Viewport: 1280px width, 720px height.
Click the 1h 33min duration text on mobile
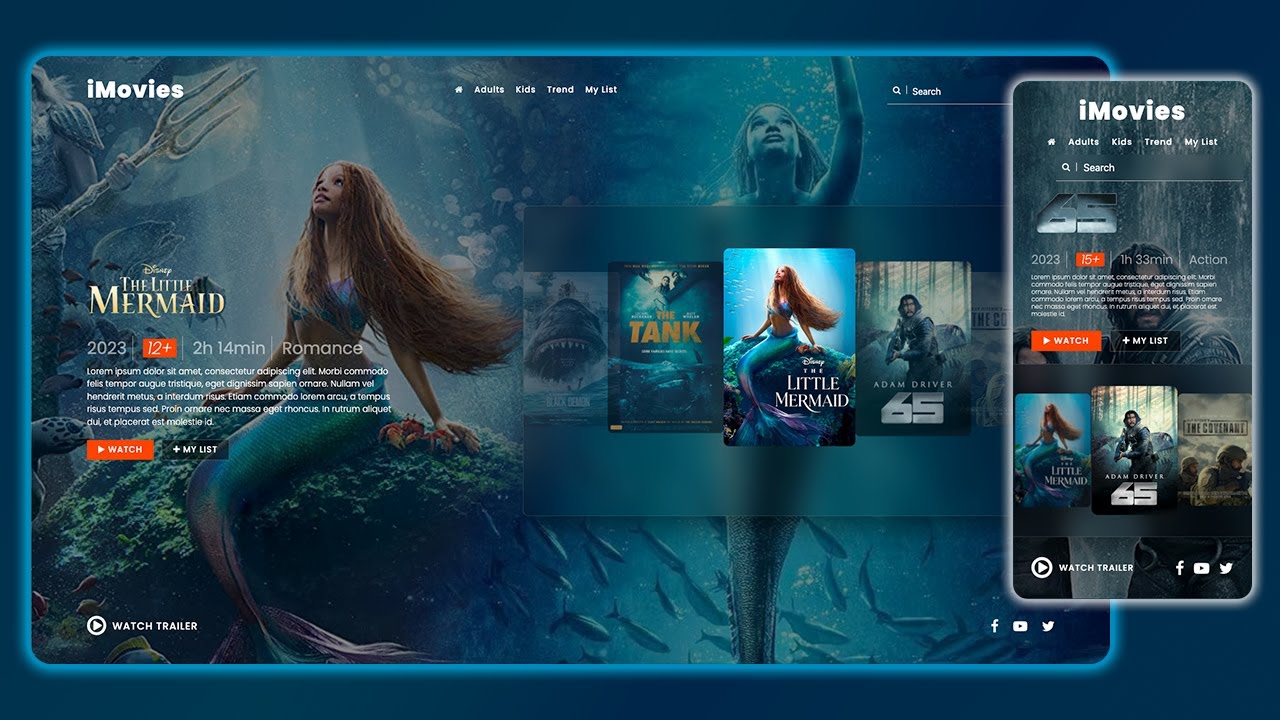pyautogui.click(x=1146, y=260)
